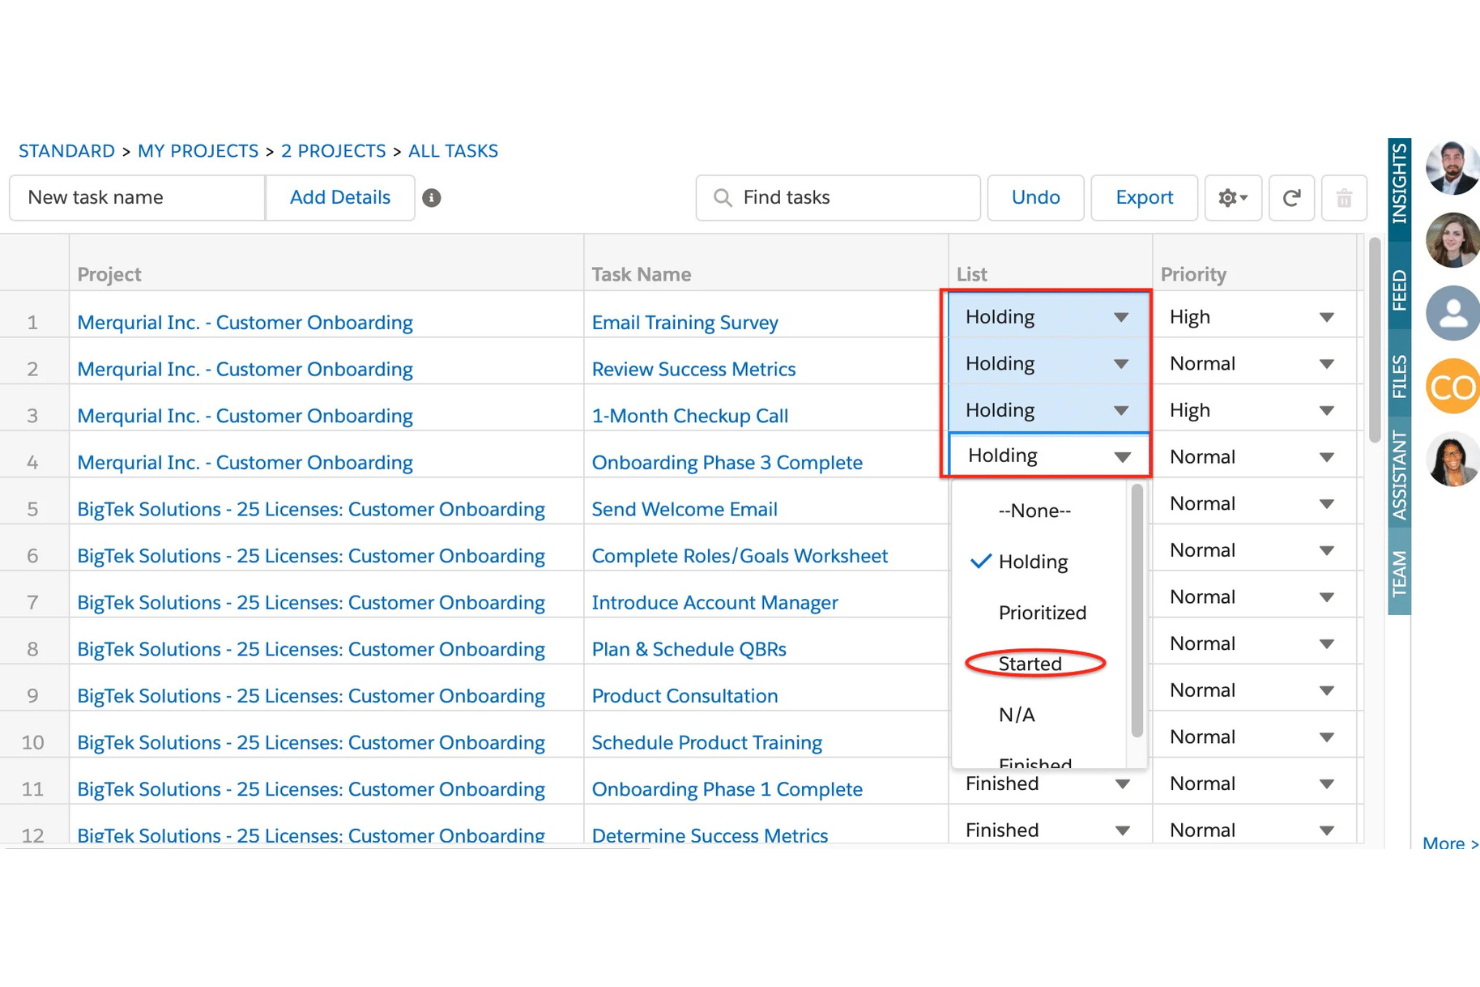Image resolution: width=1480 pixels, height=987 pixels.
Task: Open the ALL TASKS breadcrumb
Action: coord(453,150)
